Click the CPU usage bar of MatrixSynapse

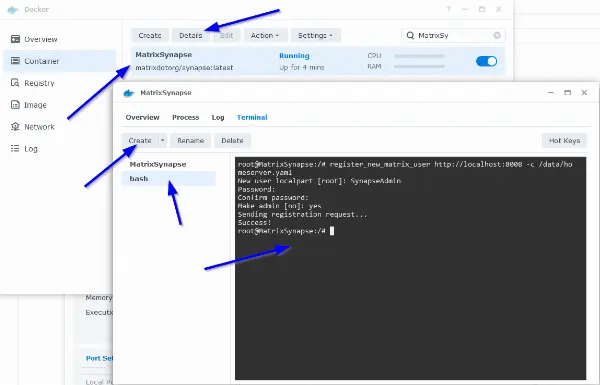click(x=419, y=56)
